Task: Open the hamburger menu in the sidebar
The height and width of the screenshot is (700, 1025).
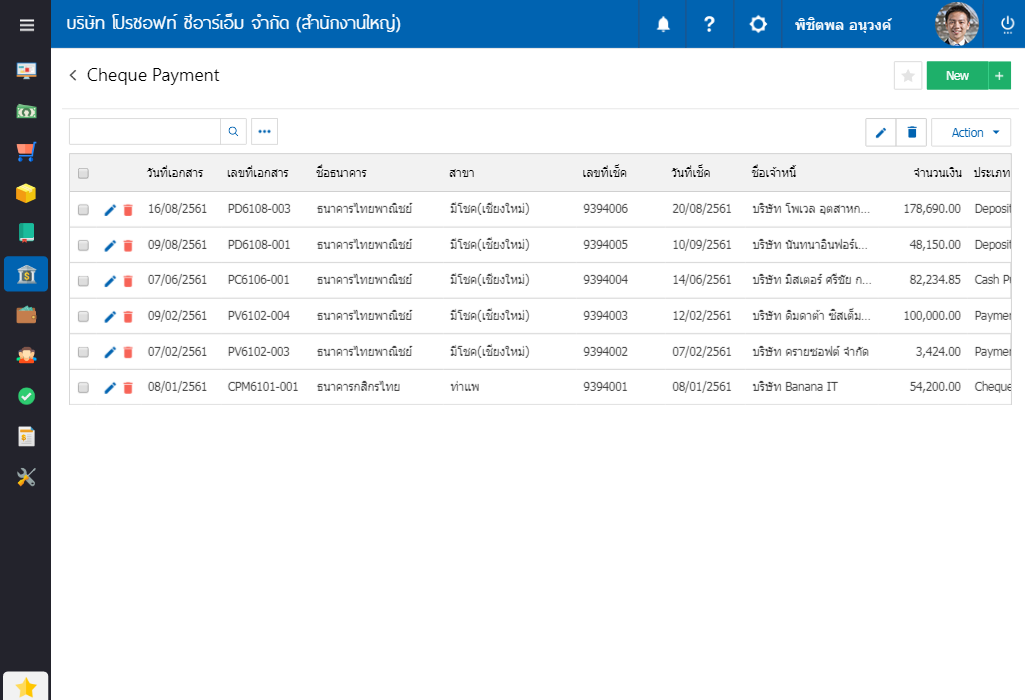Action: pos(26,25)
